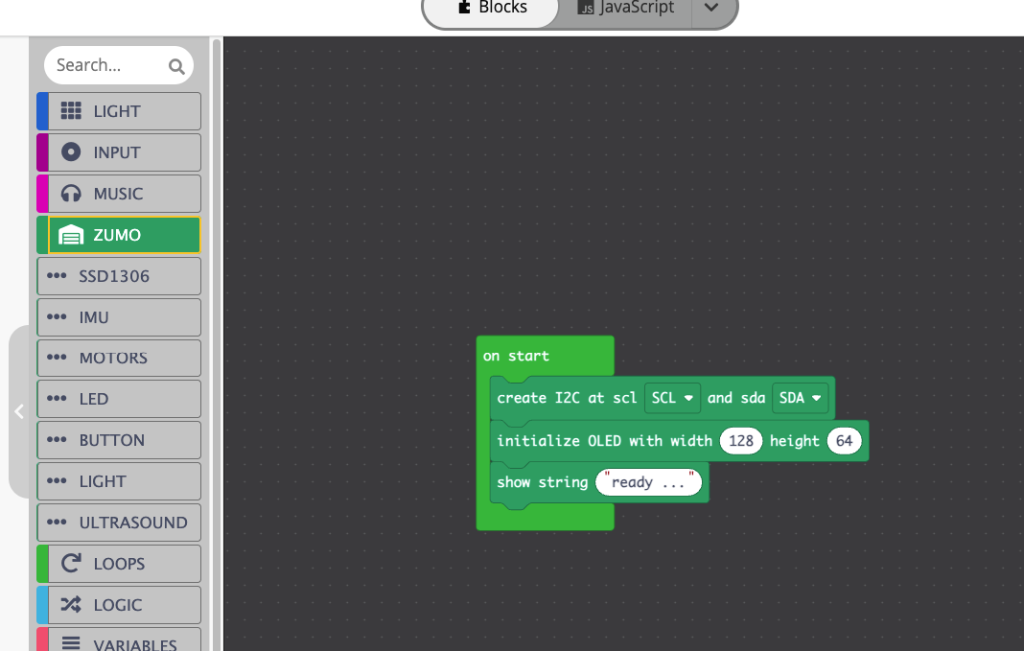Open the LOOPS redo-arrow category
This screenshot has height=651, width=1024.
point(71,563)
